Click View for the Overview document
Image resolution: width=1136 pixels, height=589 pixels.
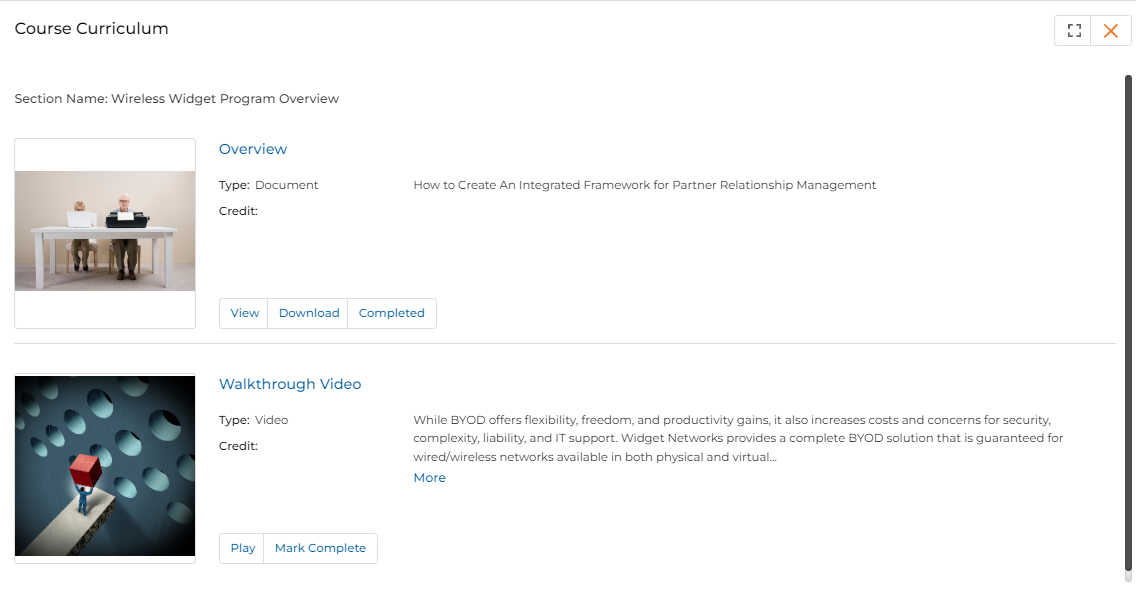coord(244,313)
